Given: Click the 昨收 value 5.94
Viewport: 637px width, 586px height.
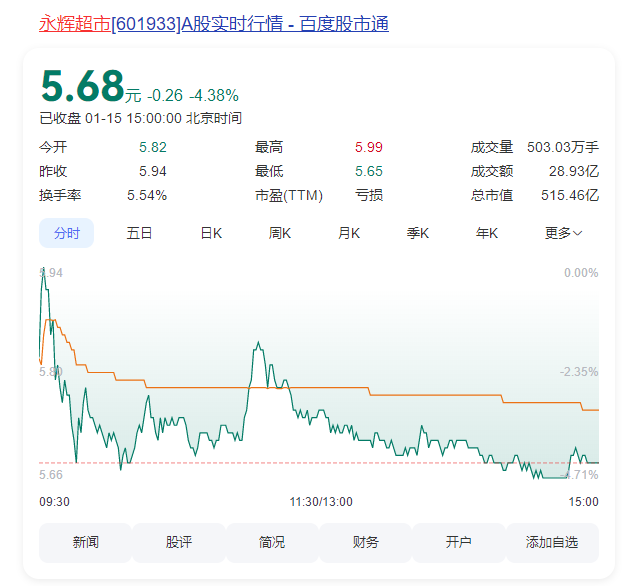Looking at the screenshot, I should point(153,171).
